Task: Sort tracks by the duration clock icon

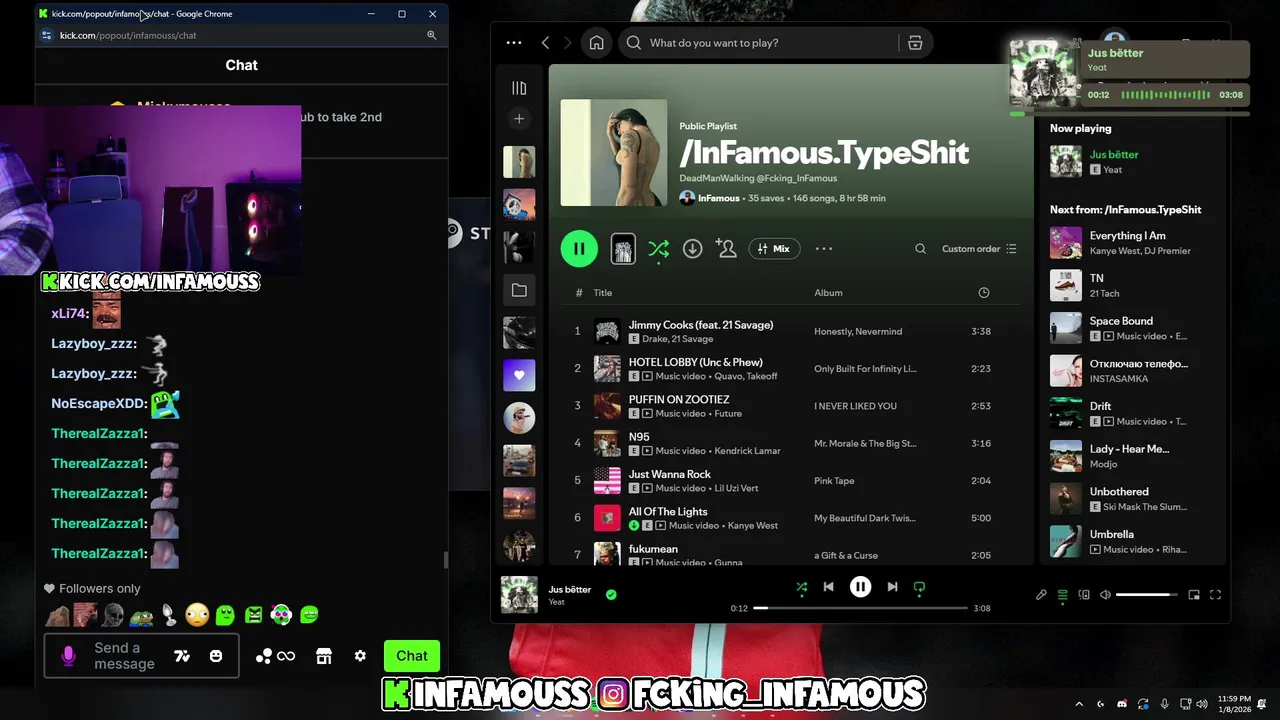Action: tap(984, 293)
